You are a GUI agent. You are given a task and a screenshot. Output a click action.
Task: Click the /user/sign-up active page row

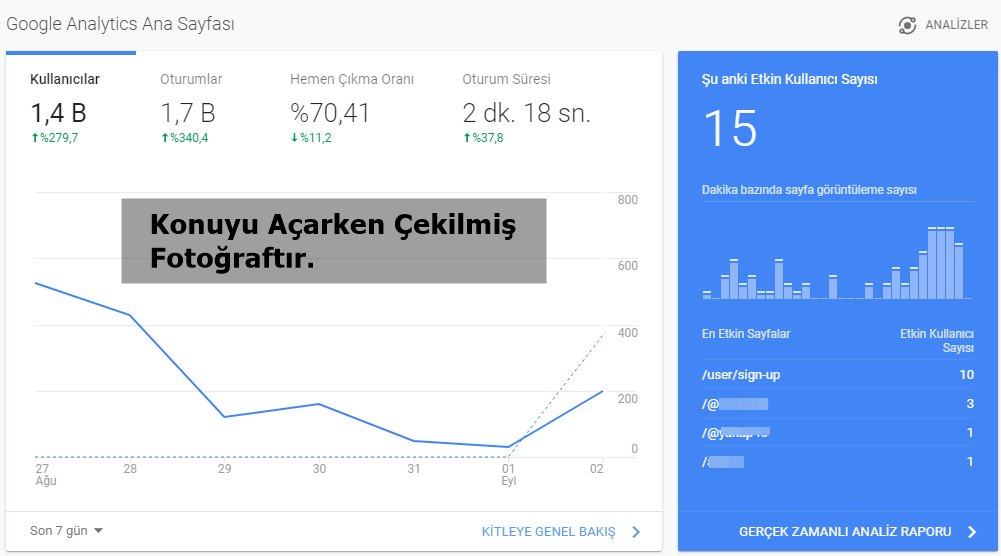(838, 375)
